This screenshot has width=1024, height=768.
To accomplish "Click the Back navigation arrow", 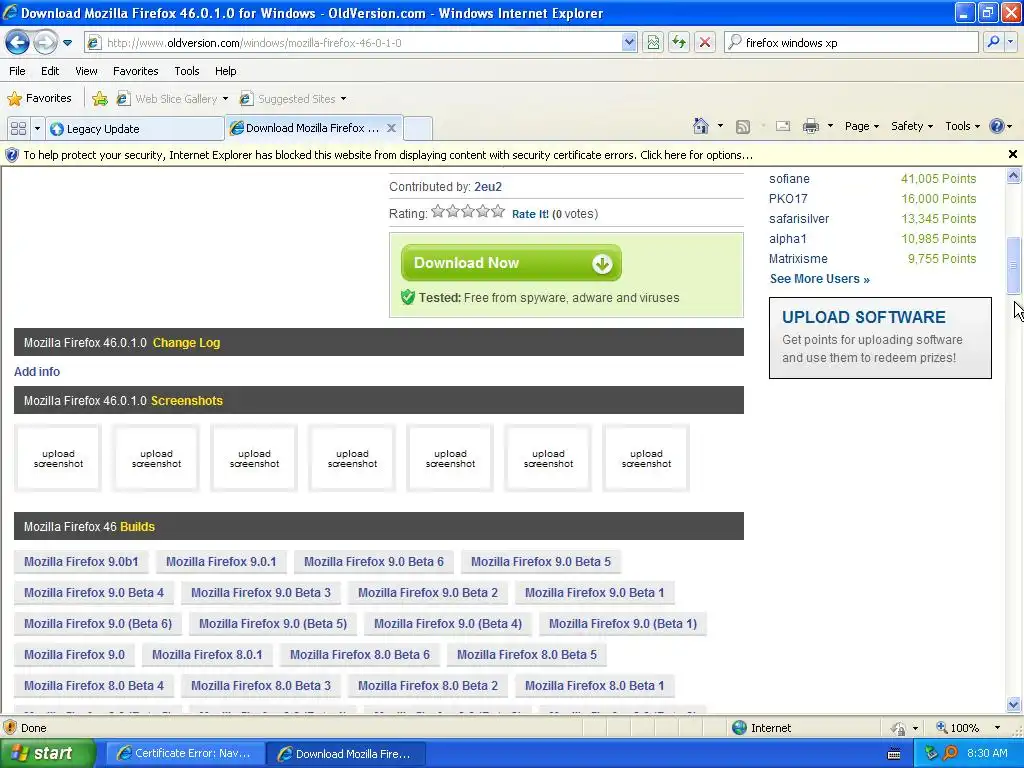I will pyautogui.click(x=18, y=43).
